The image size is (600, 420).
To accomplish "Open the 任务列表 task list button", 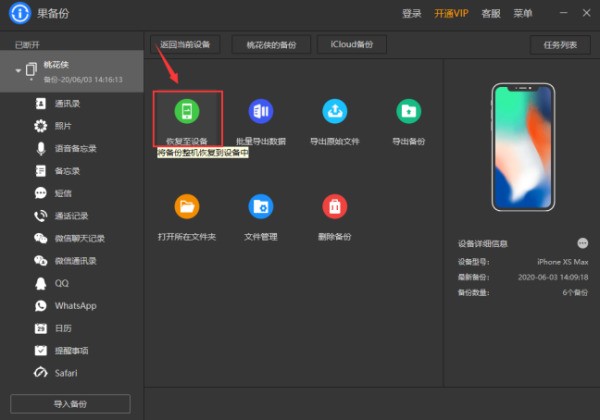I will pyautogui.click(x=561, y=45).
